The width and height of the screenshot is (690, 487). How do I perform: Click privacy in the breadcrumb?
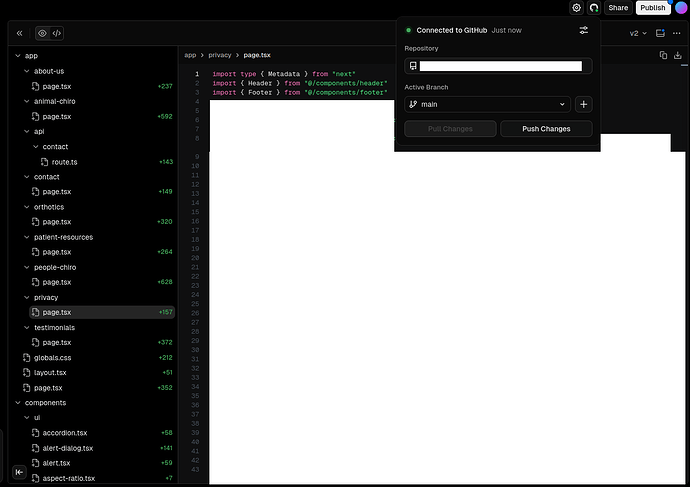pos(220,55)
